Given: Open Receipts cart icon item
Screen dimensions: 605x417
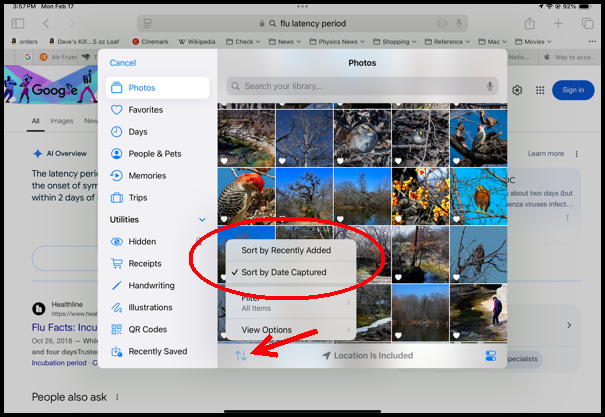Looking at the screenshot, I should pos(157,264).
